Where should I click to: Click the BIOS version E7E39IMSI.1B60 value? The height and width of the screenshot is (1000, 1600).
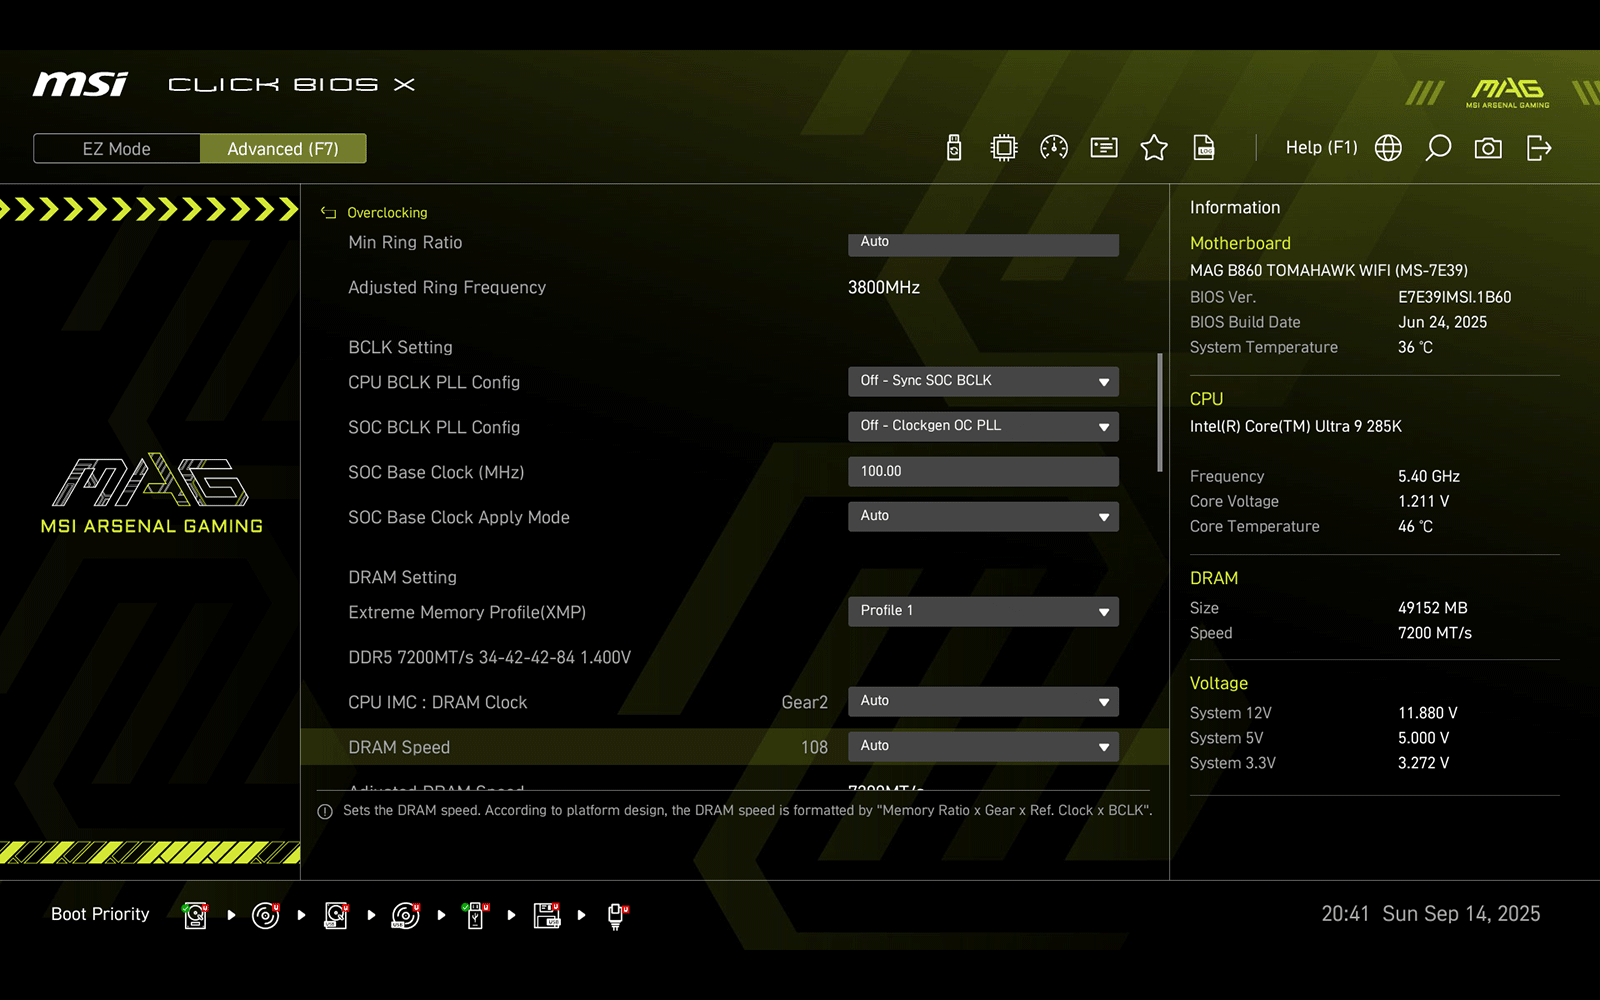[1454, 297]
